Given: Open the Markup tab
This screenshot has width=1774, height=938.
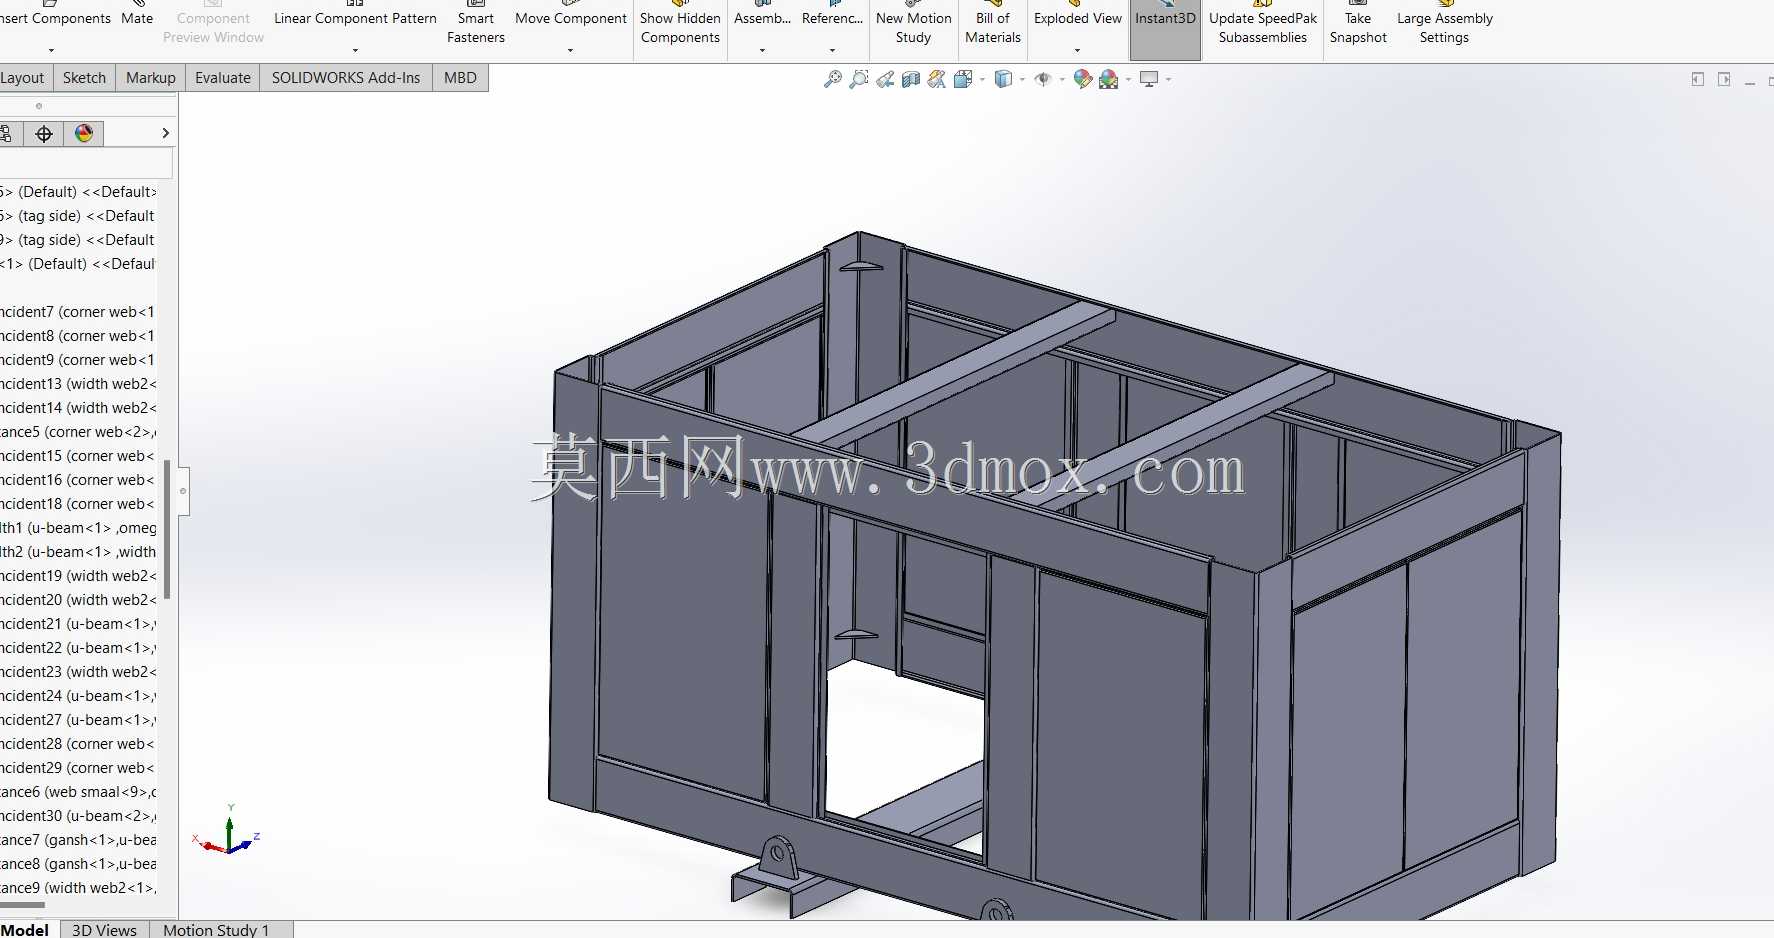Looking at the screenshot, I should pyautogui.click(x=151, y=78).
